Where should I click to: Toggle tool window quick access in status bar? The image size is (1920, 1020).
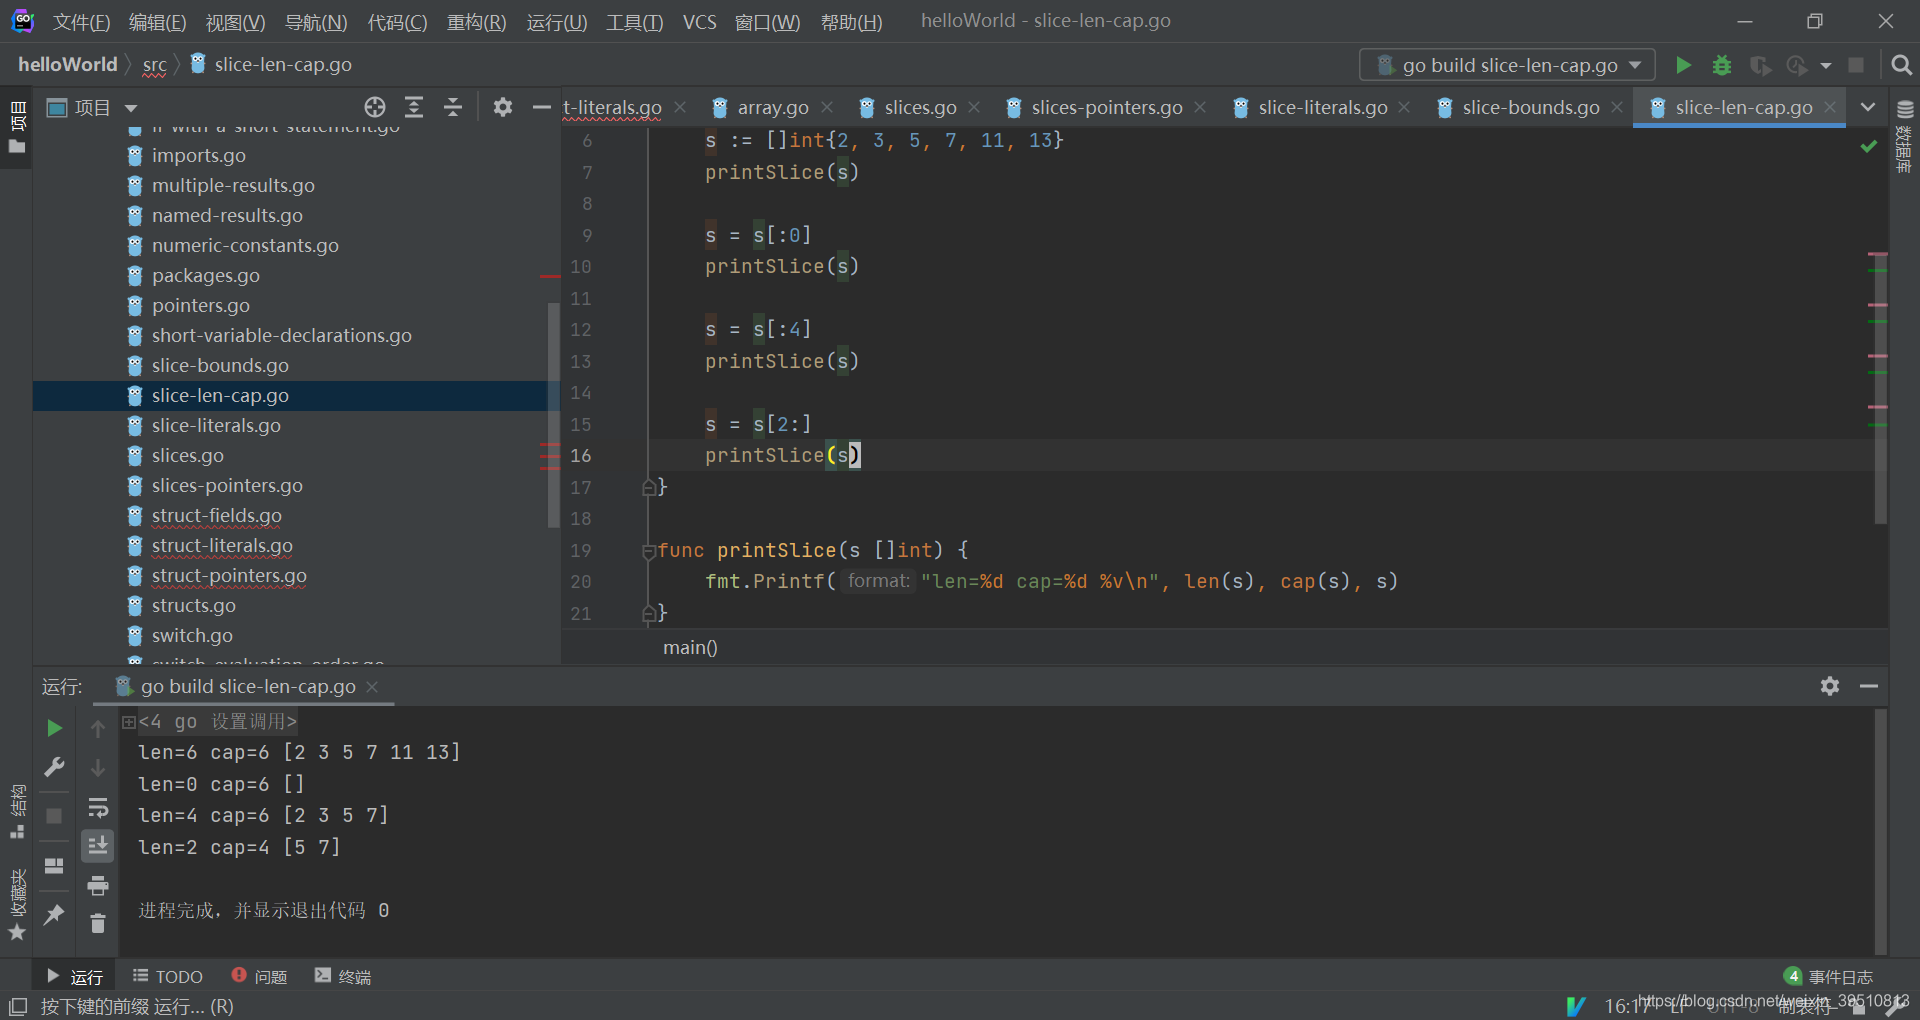point(18,1006)
